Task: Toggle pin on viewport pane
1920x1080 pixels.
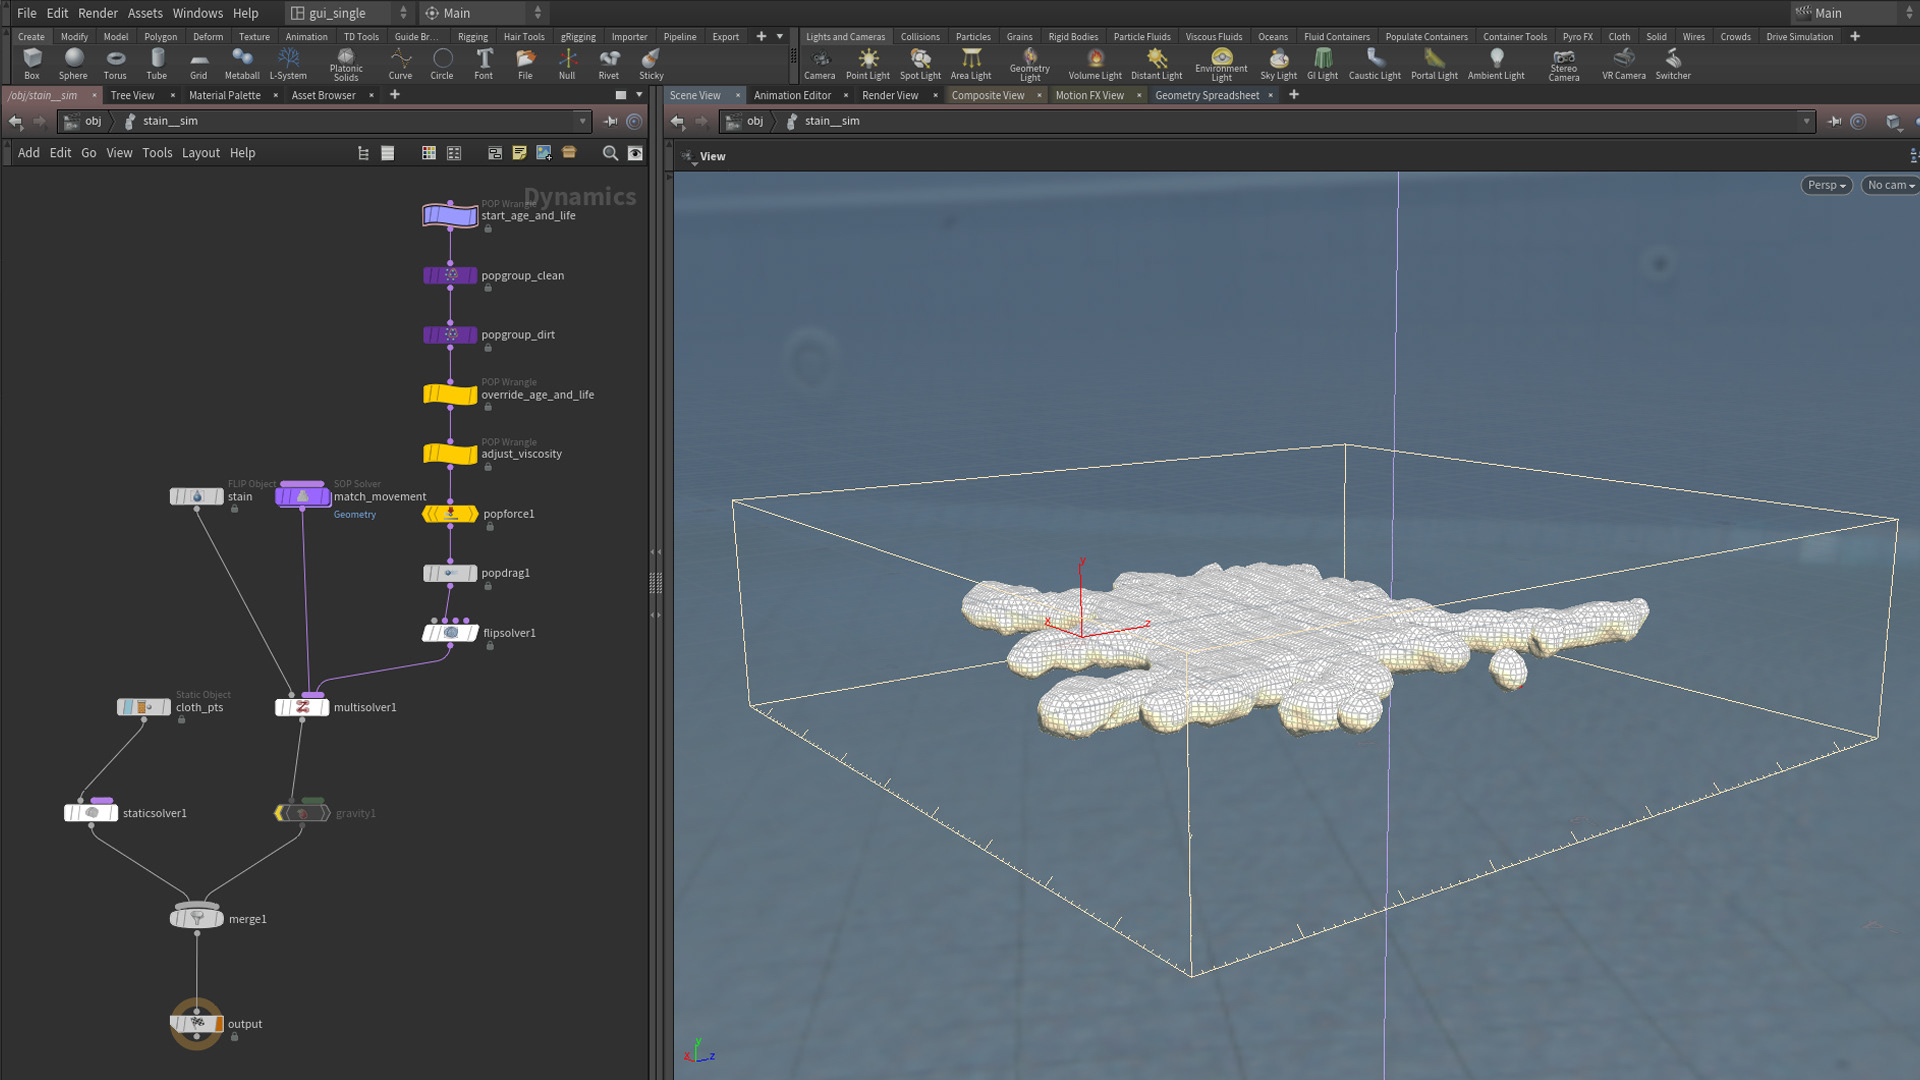Action: pos(1834,121)
